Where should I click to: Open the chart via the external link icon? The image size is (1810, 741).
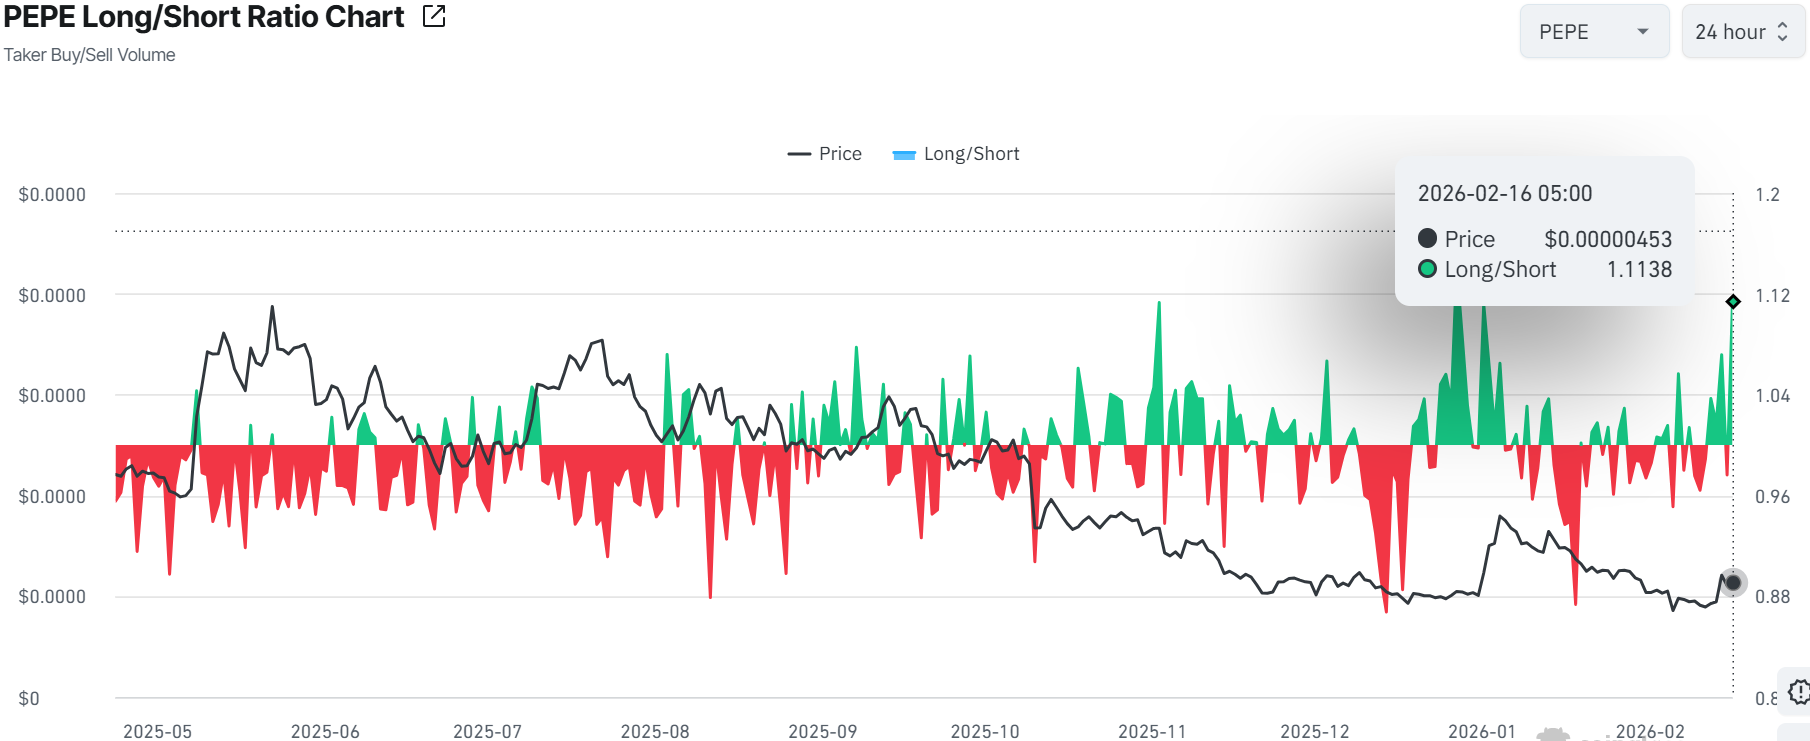tap(434, 16)
